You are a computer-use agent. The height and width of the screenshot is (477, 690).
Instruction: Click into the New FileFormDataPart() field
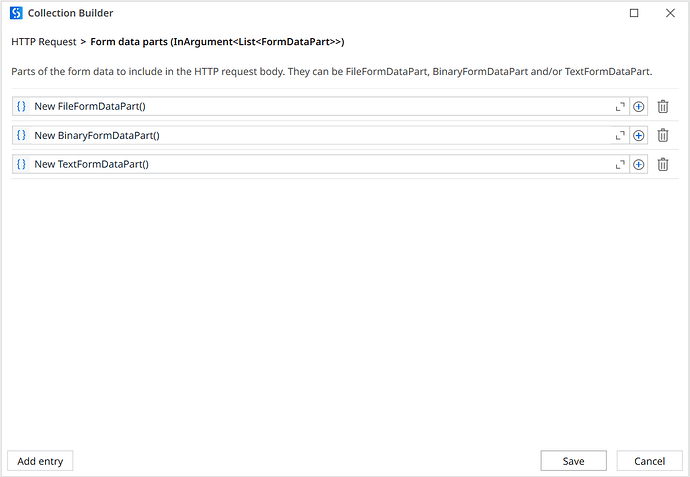pyautogui.click(x=300, y=106)
